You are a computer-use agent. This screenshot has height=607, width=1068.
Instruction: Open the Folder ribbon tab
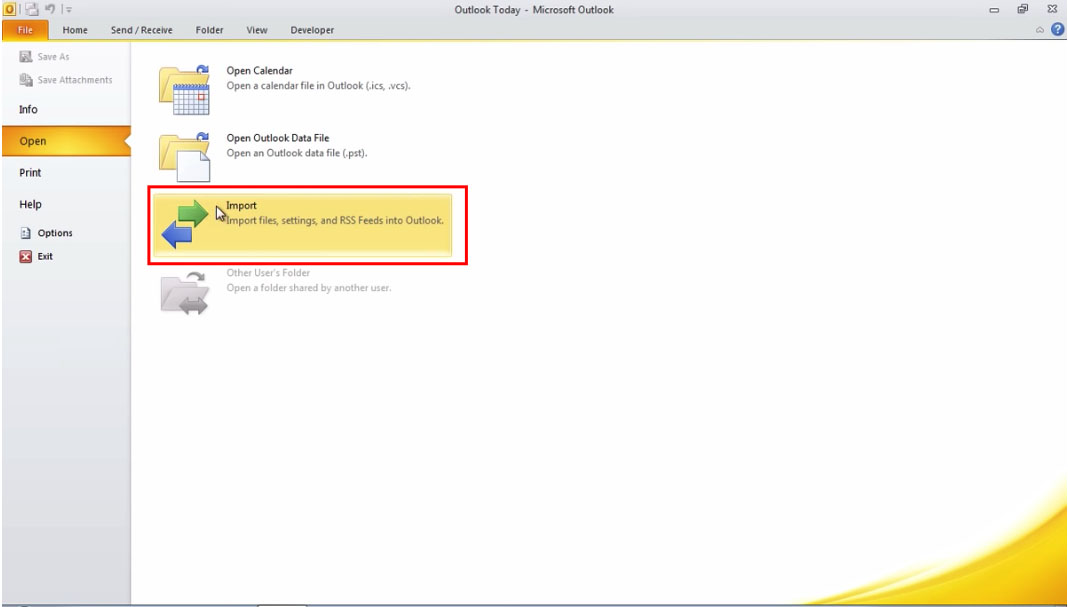click(x=209, y=30)
